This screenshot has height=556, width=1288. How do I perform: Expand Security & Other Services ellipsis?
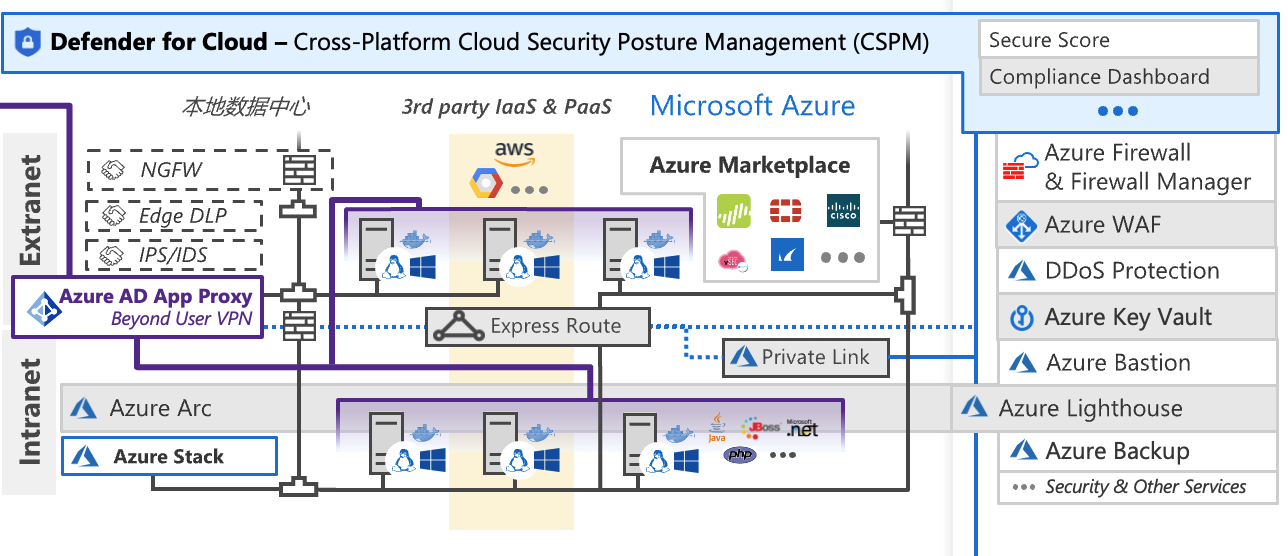pyautogui.click(x=1022, y=487)
